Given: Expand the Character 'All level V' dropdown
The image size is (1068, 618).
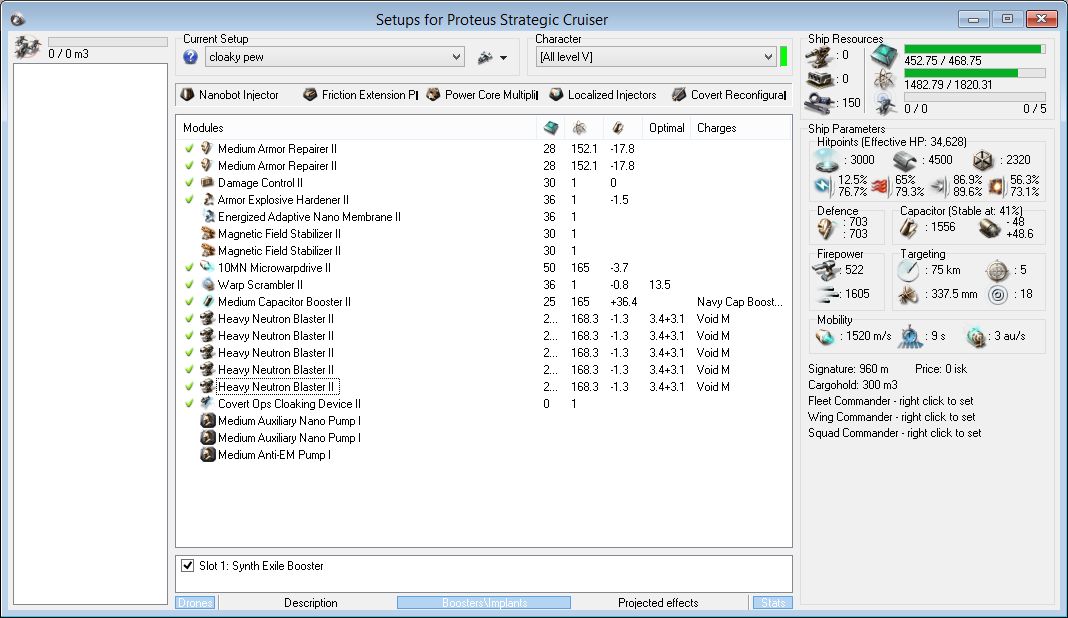Looking at the screenshot, I should (768, 57).
